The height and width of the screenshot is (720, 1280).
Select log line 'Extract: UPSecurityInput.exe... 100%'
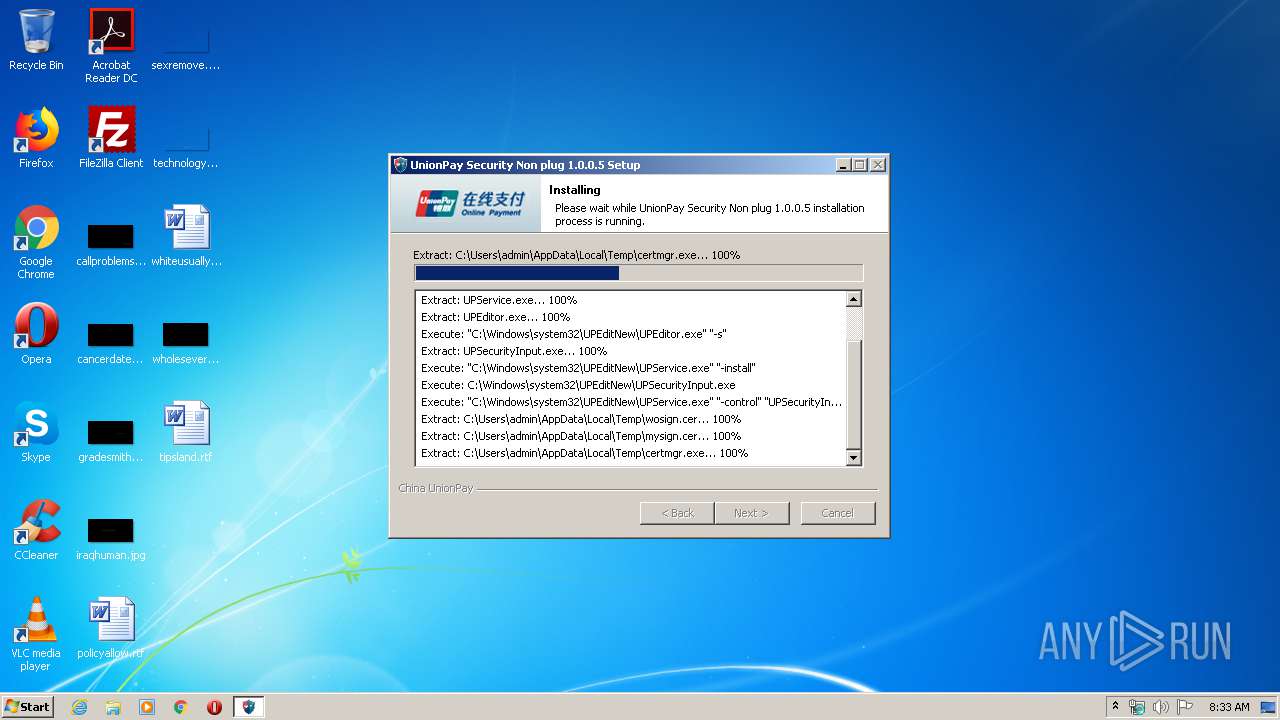pyautogui.click(x=514, y=351)
